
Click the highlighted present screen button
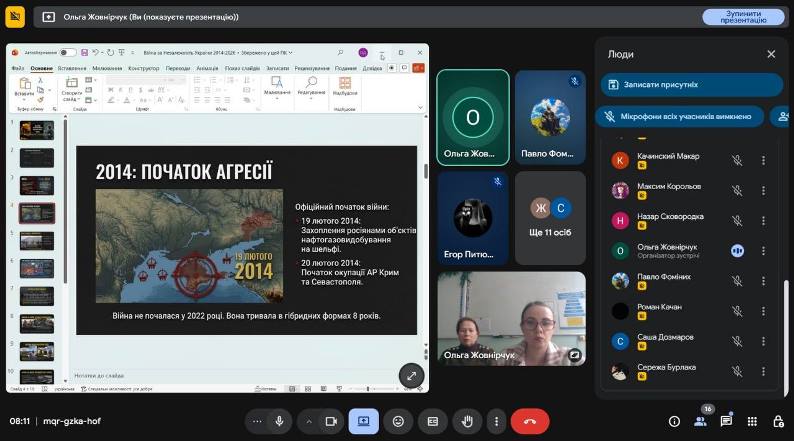pyautogui.click(x=364, y=421)
